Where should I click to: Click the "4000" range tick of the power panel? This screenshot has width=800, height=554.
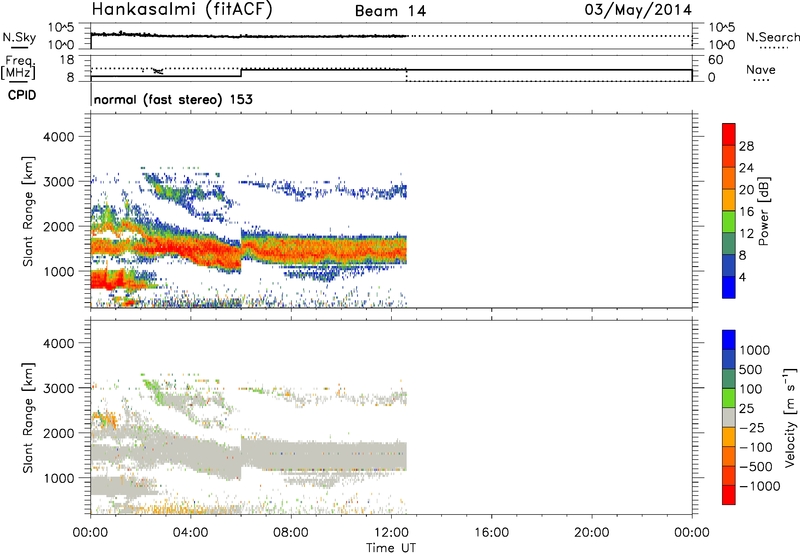(x=58, y=137)
